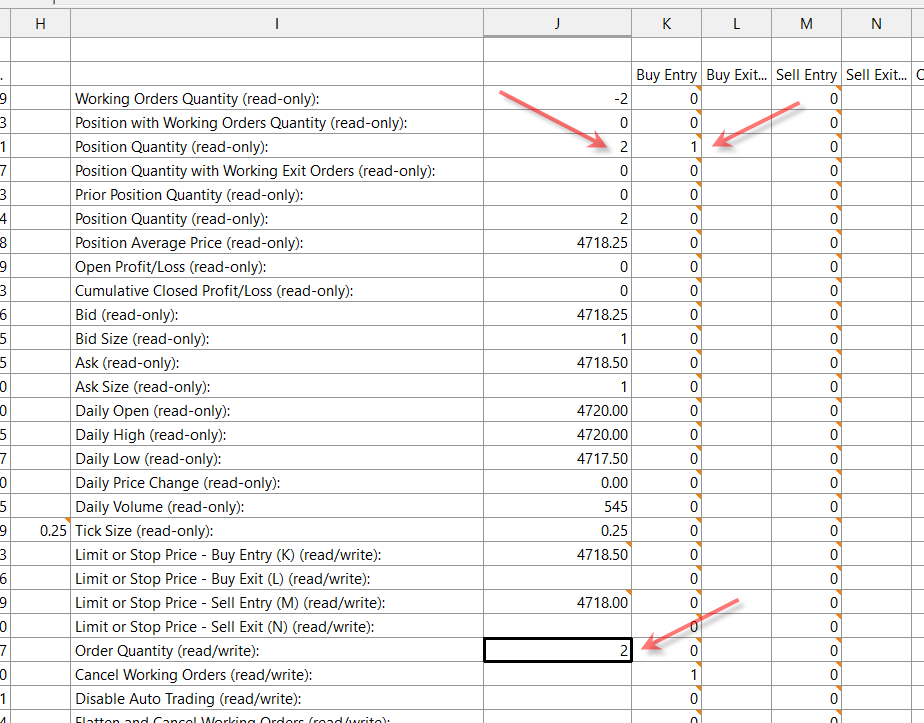Click the Sell Entry column label cell

806,75
